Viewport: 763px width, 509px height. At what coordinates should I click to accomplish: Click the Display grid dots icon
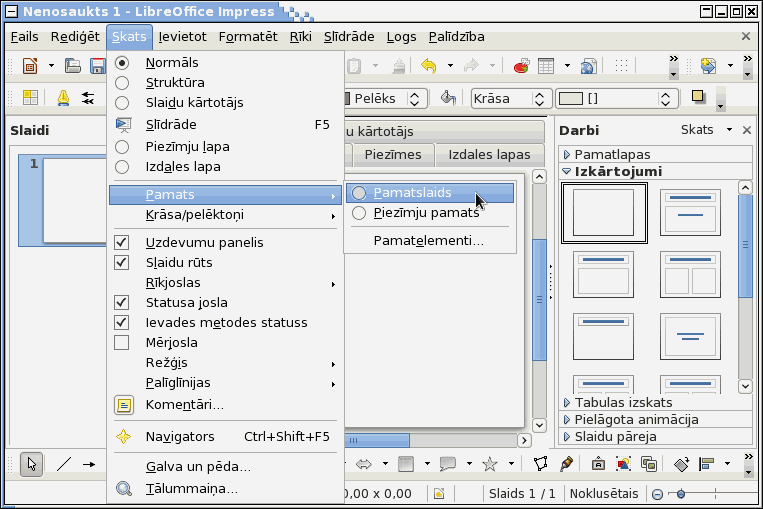[x=621, y=65]
